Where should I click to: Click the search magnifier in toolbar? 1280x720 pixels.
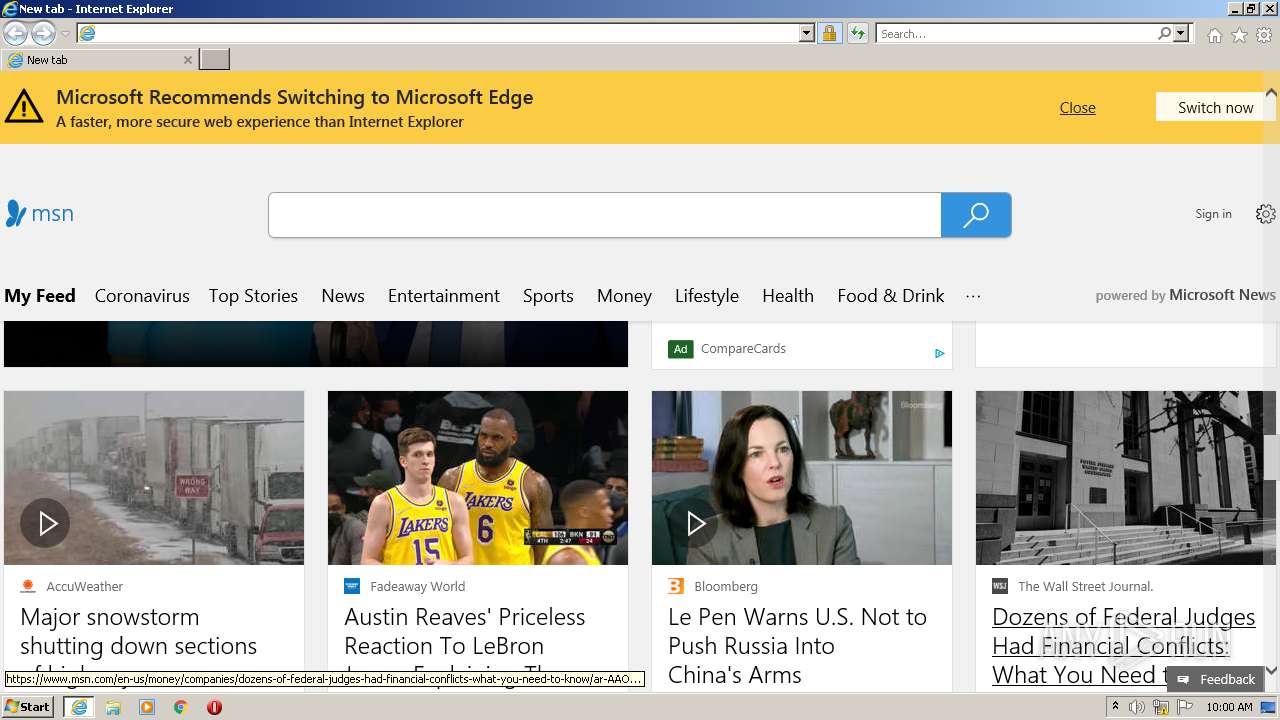click(1164, 33)
